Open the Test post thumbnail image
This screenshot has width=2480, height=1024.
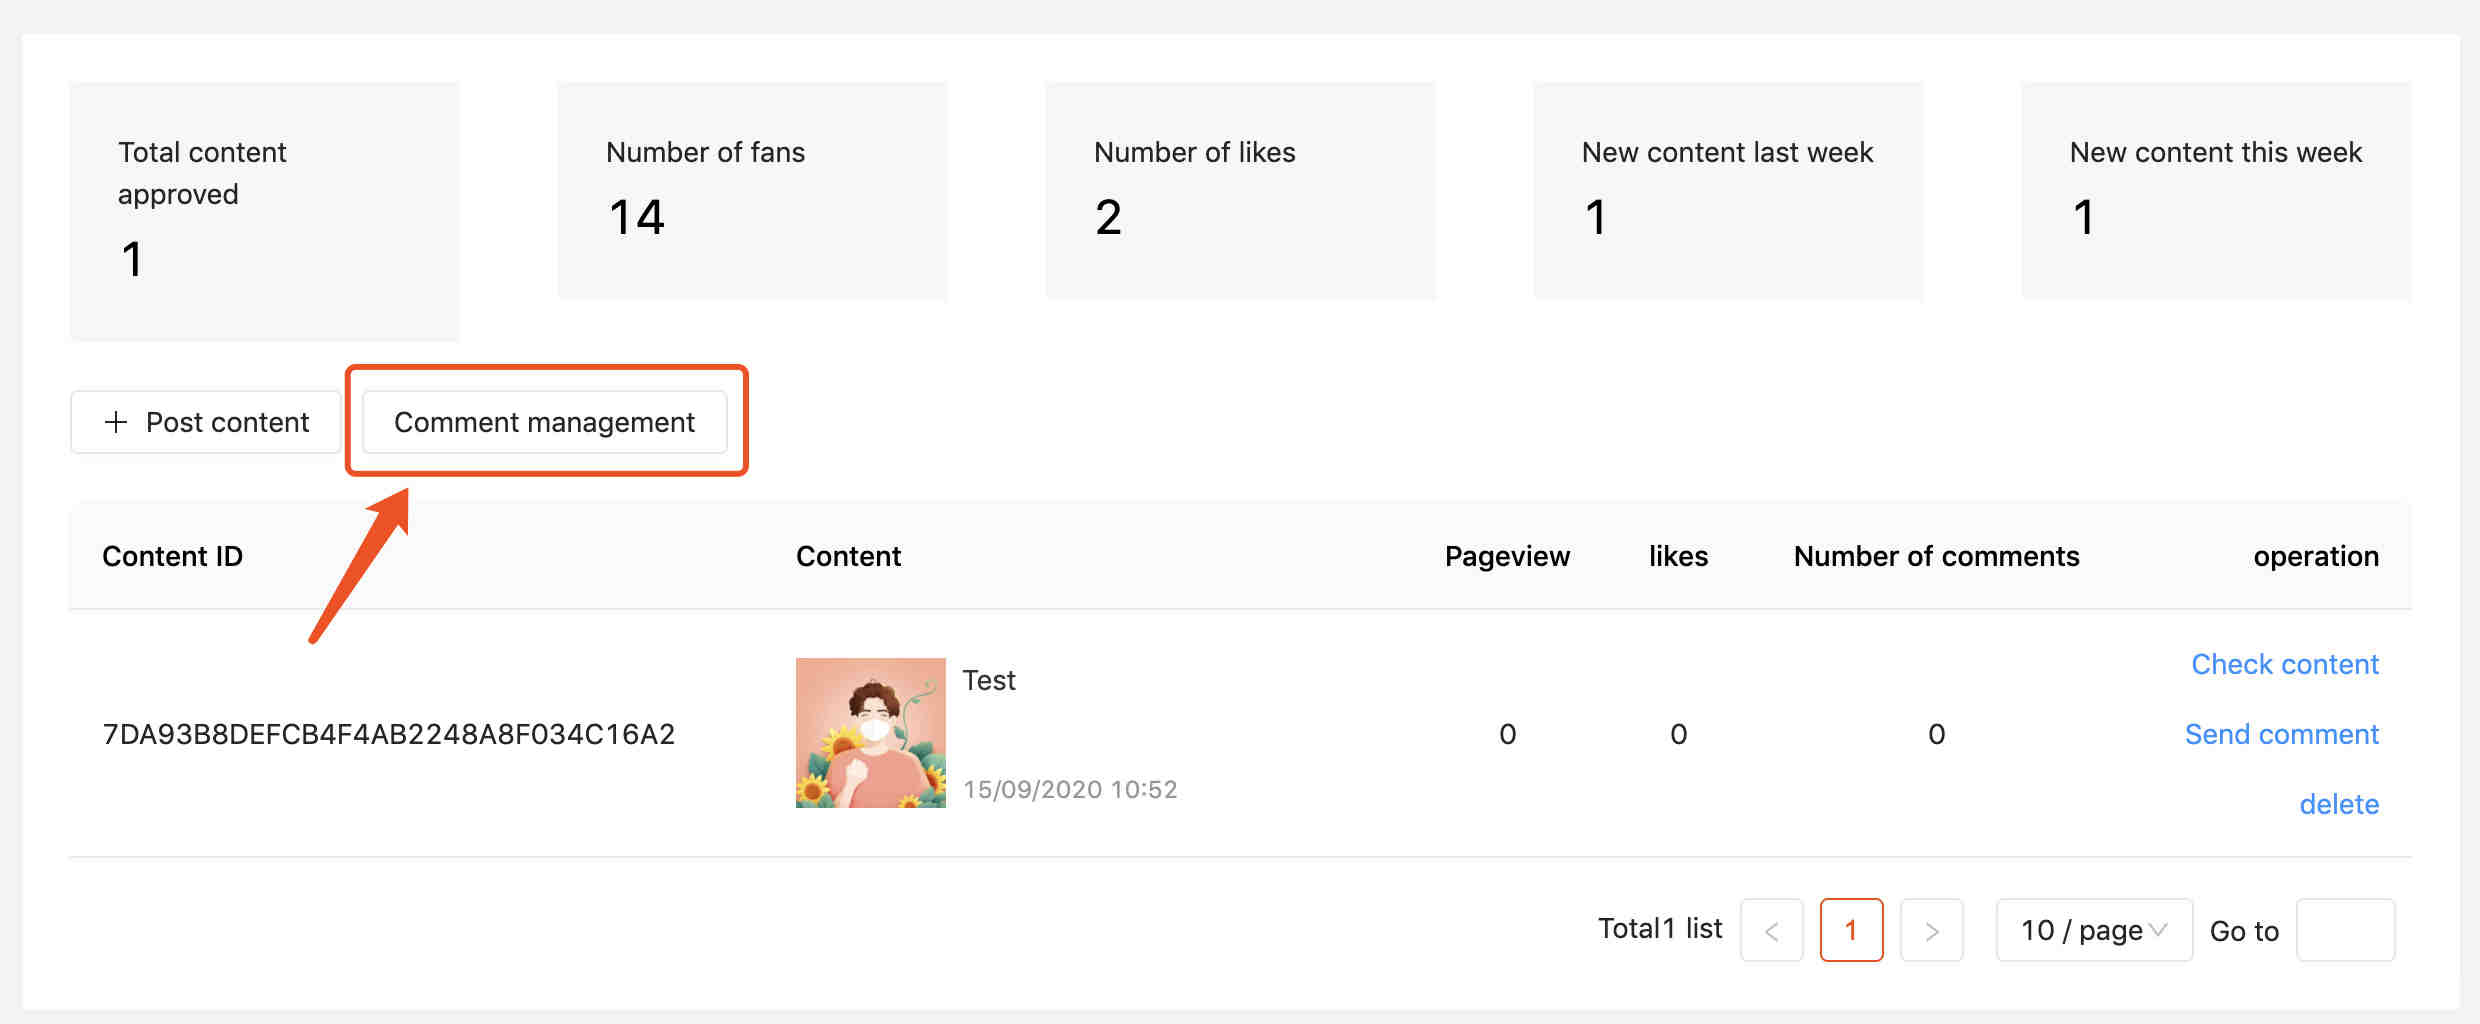[871, 733]
